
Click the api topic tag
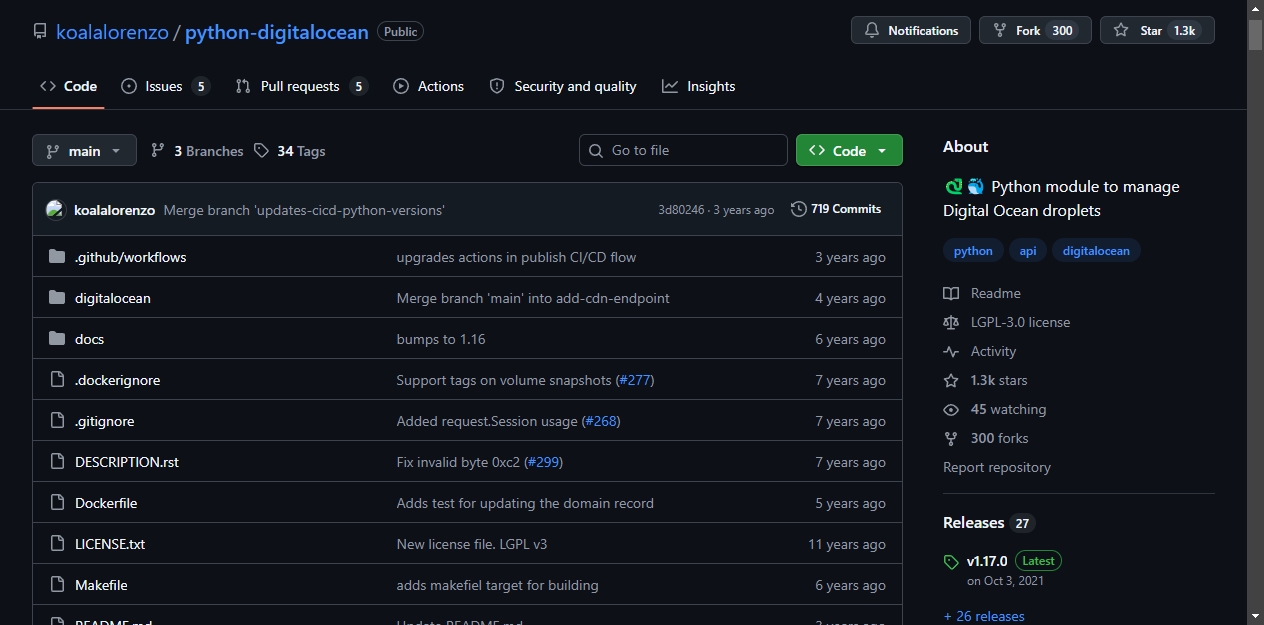[x=1028, y=251]
